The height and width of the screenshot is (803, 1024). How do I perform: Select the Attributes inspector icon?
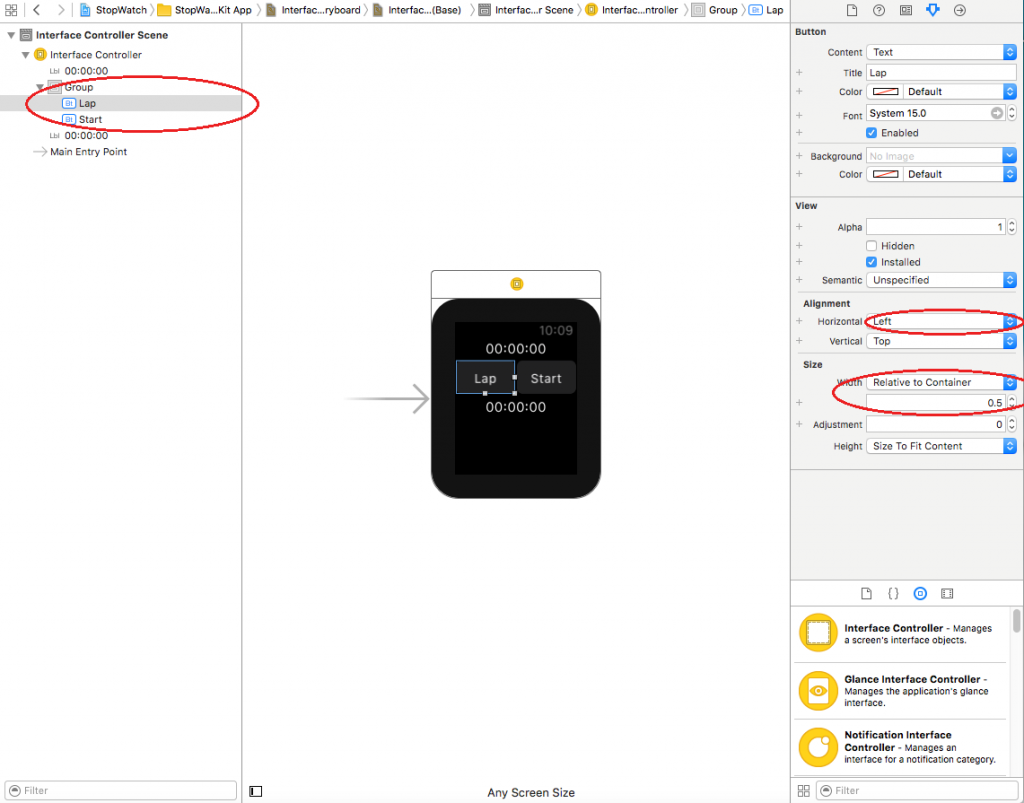(920, 593)
